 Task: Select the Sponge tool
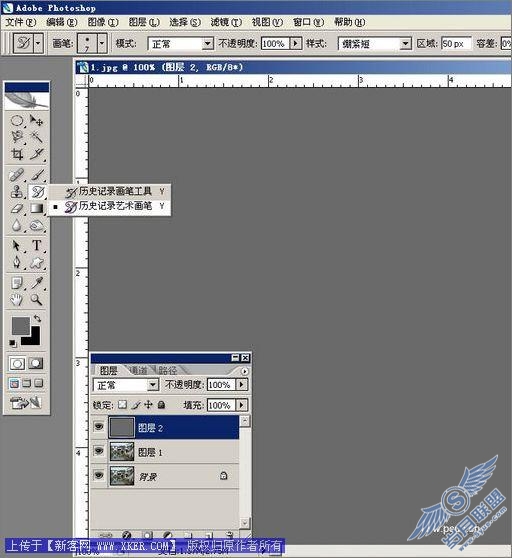36,225
